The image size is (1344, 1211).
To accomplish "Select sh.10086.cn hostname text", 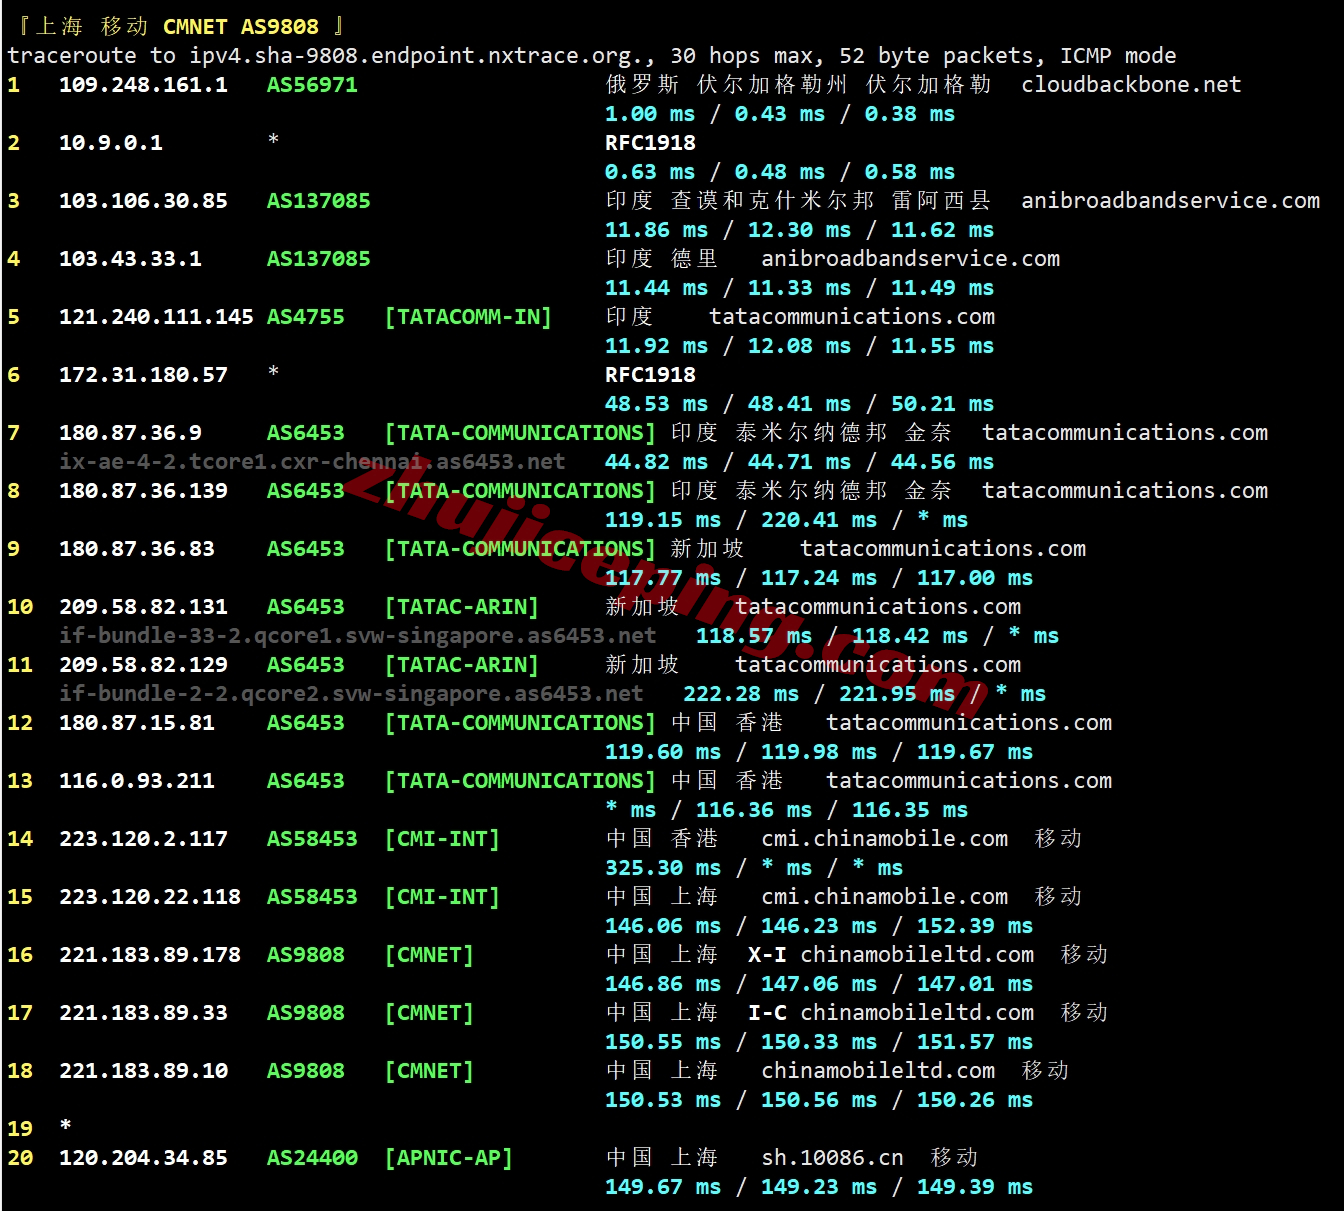I will [x=832, y=1158].
